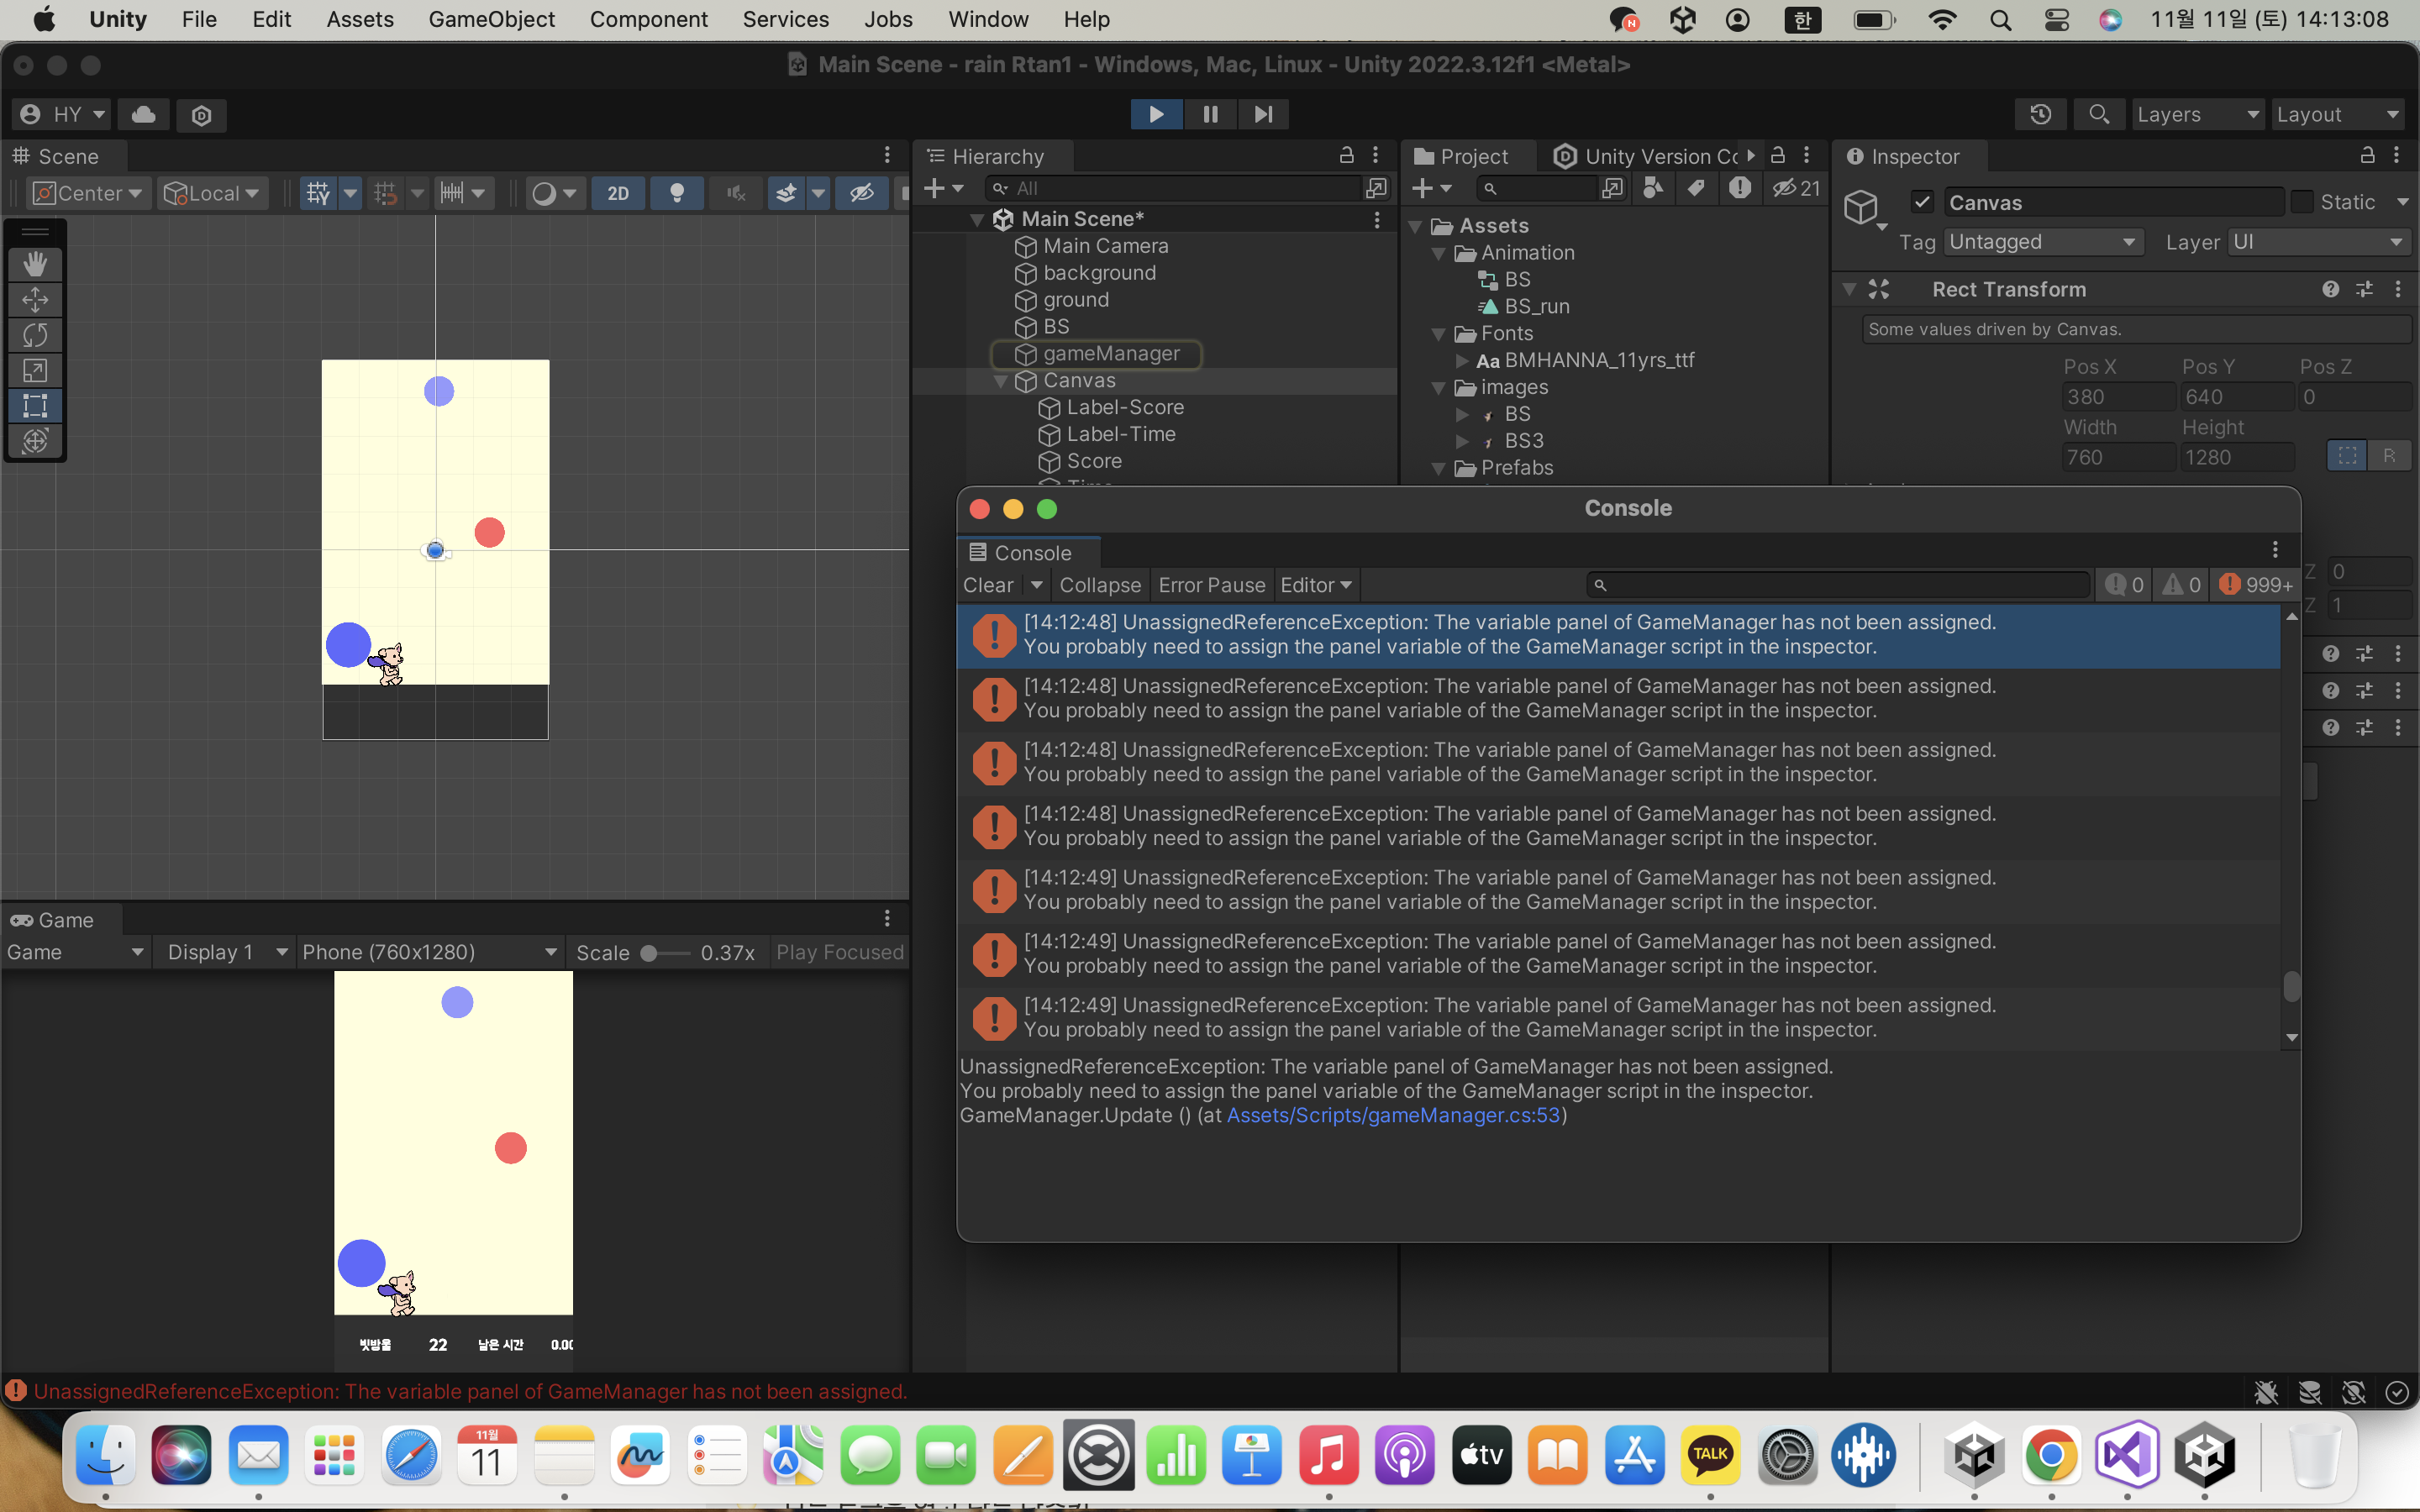Open Display 1 dropdown in Game view

click(226, 952)
